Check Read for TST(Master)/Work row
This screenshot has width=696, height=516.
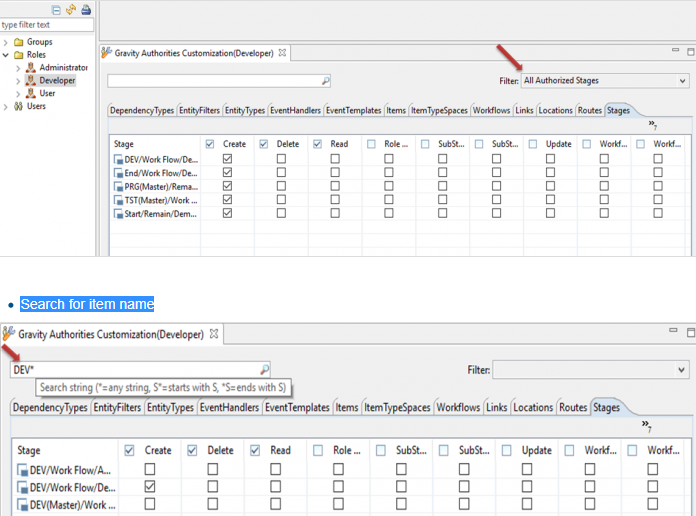(x=335, y=200)
